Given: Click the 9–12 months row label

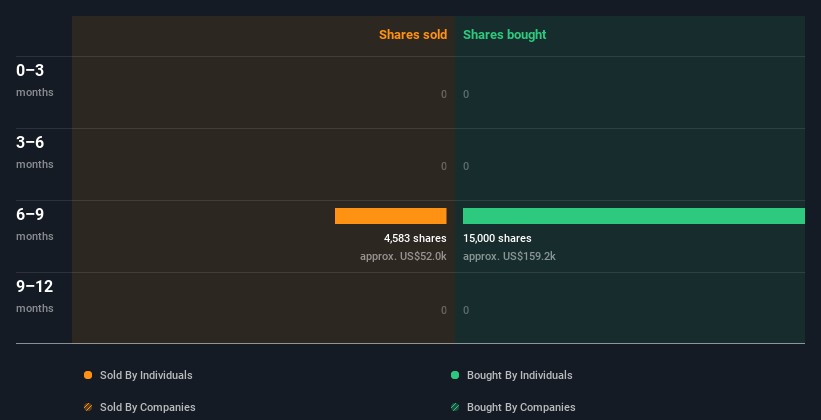Looking at the screenshot, I should (35, 296).
